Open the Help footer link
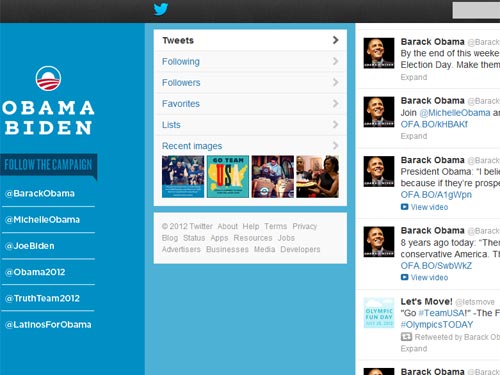500x375 pixels. (251, 226)
